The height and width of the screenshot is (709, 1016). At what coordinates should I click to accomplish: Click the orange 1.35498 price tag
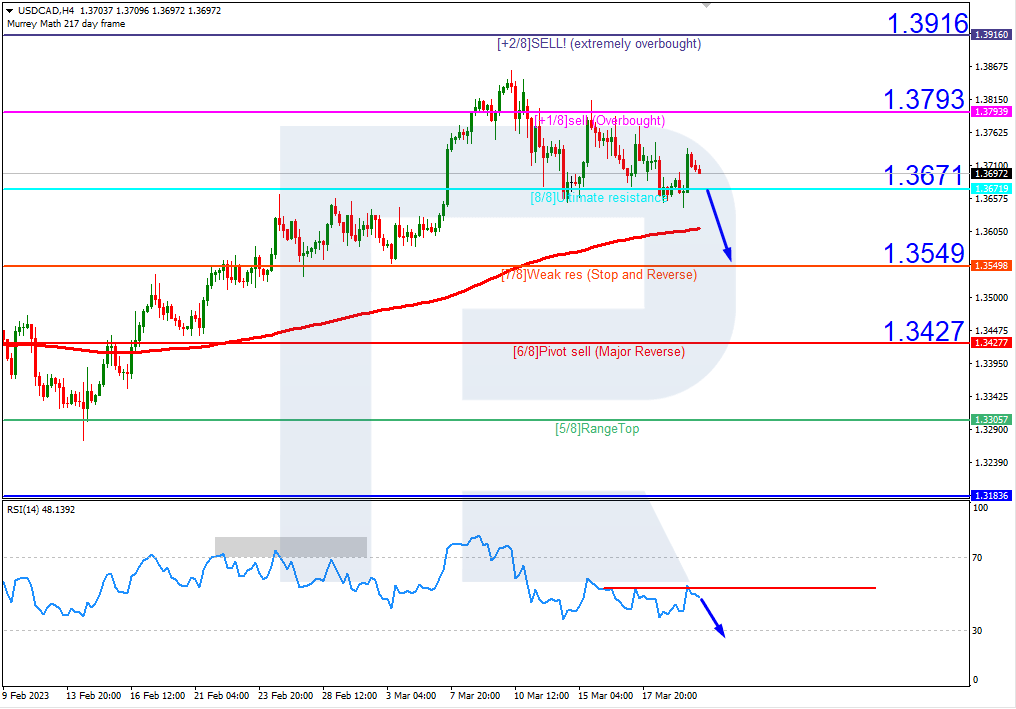[991, 266]
